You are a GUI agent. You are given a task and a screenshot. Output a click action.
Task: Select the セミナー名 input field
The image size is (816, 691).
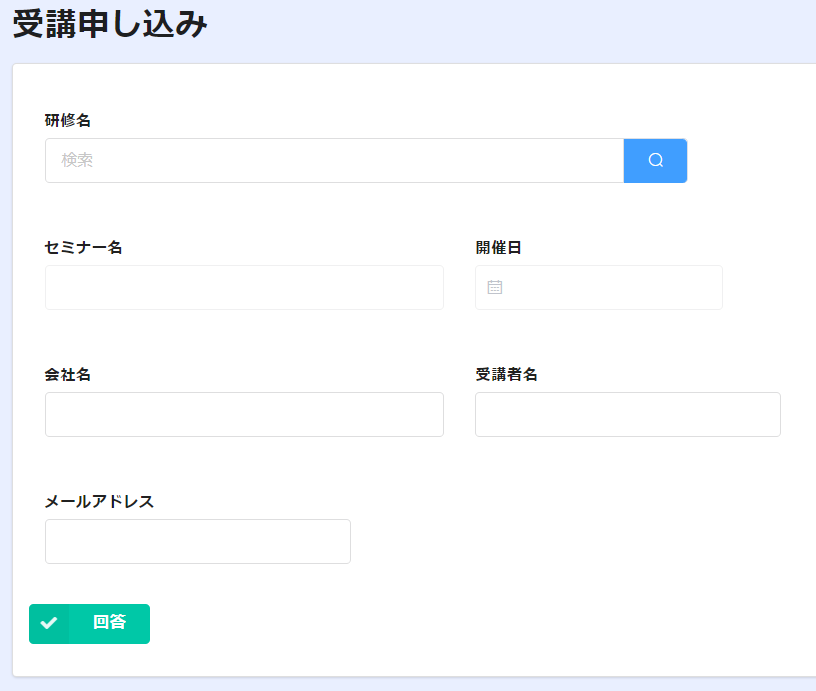pos(244,287)
